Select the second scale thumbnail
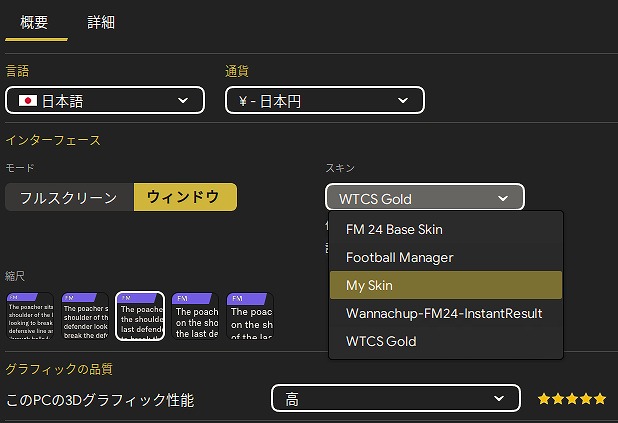 click(x=85, y=316)
